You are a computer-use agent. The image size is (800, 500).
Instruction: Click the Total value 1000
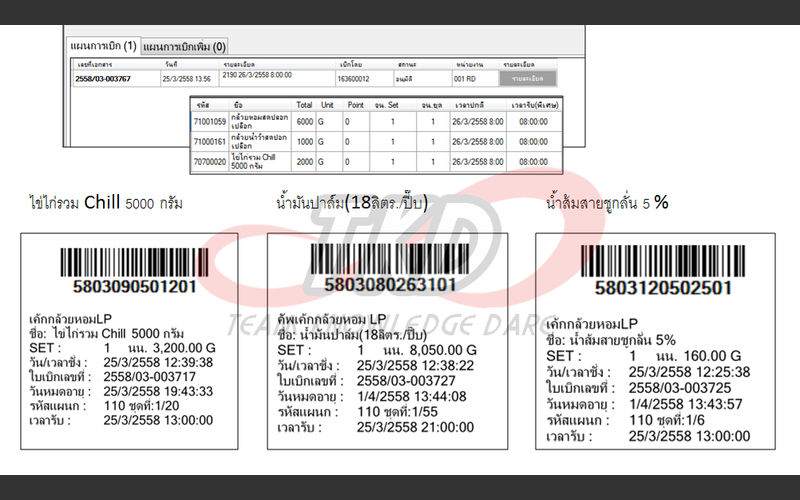[x=305, y=141]
